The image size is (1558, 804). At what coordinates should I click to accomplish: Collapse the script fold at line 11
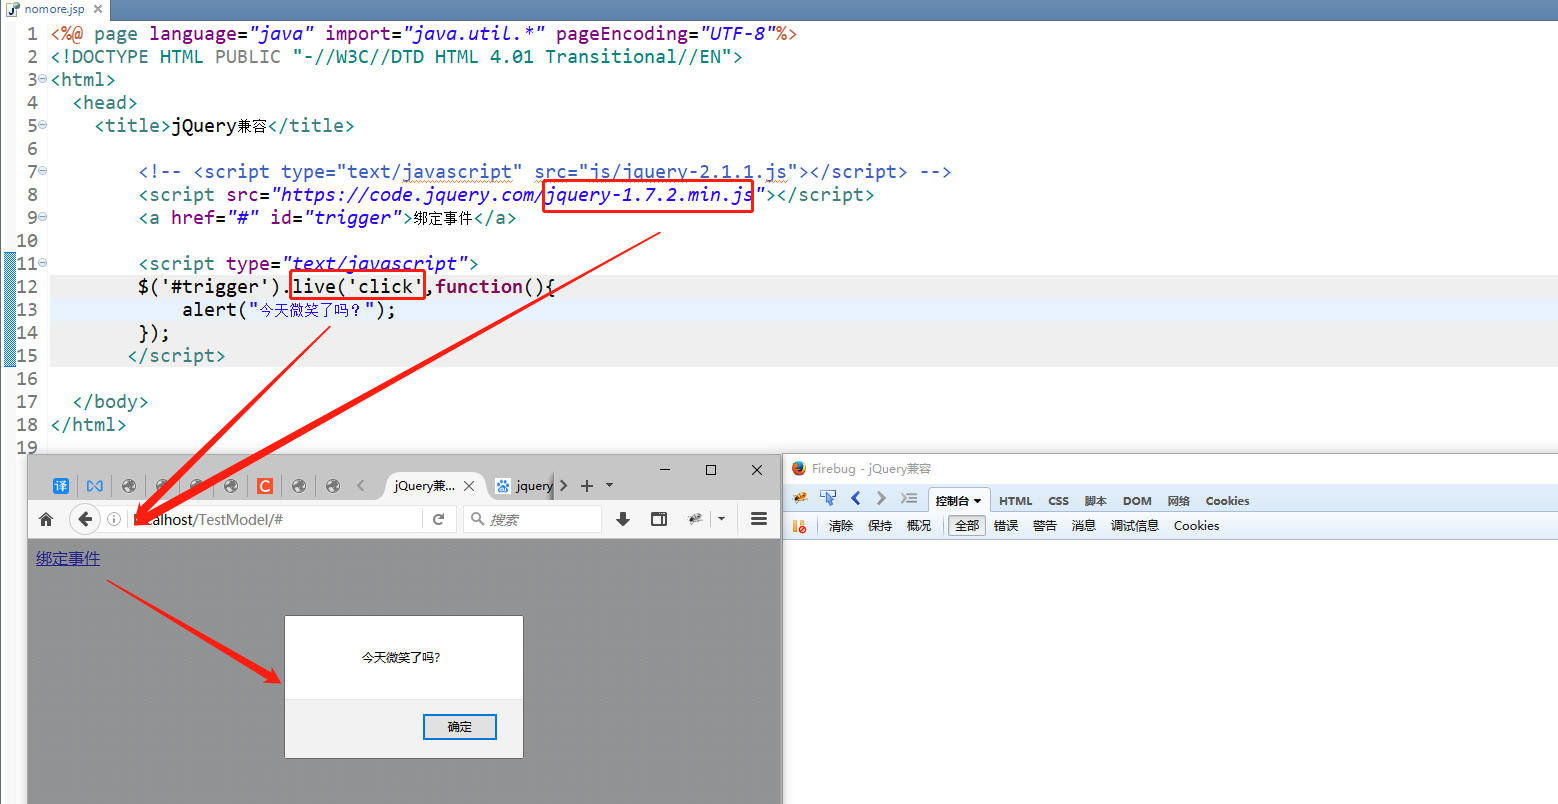43,264
